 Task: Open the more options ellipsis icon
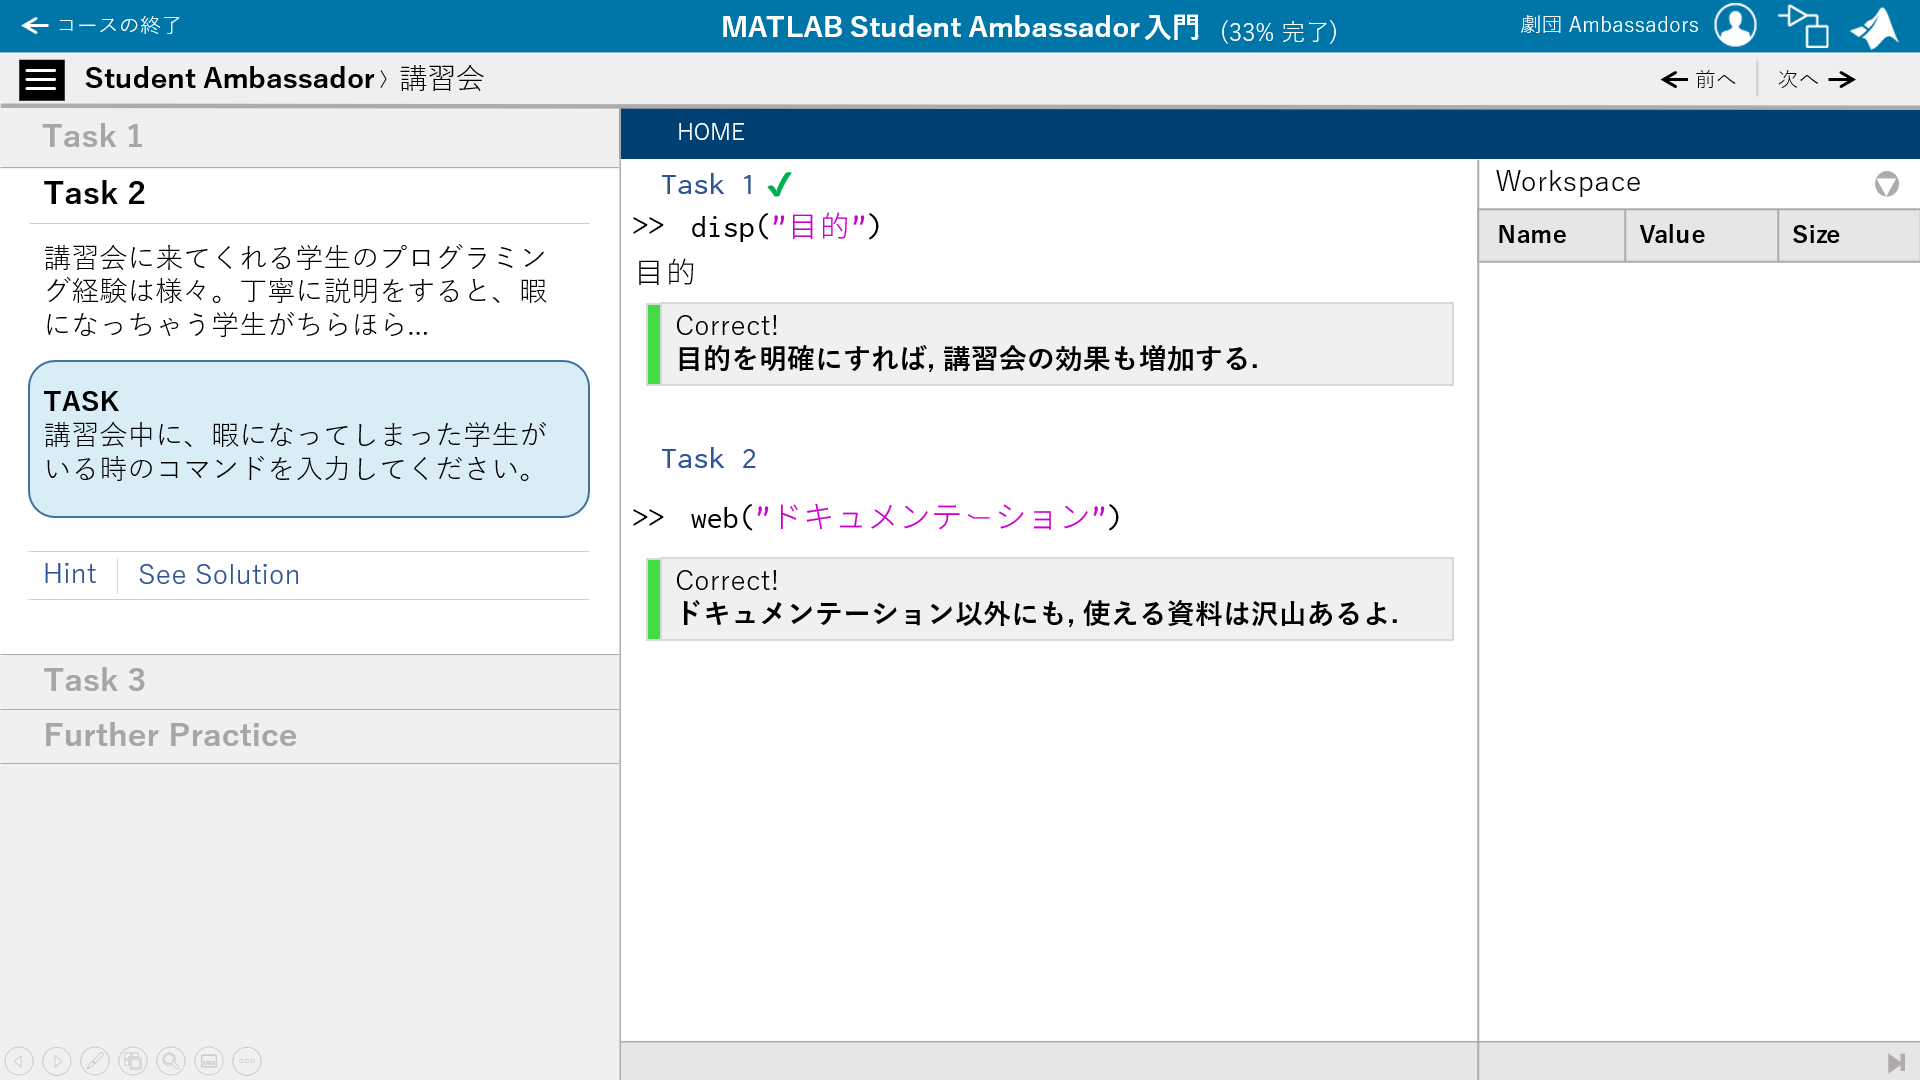pos(247,1061)
